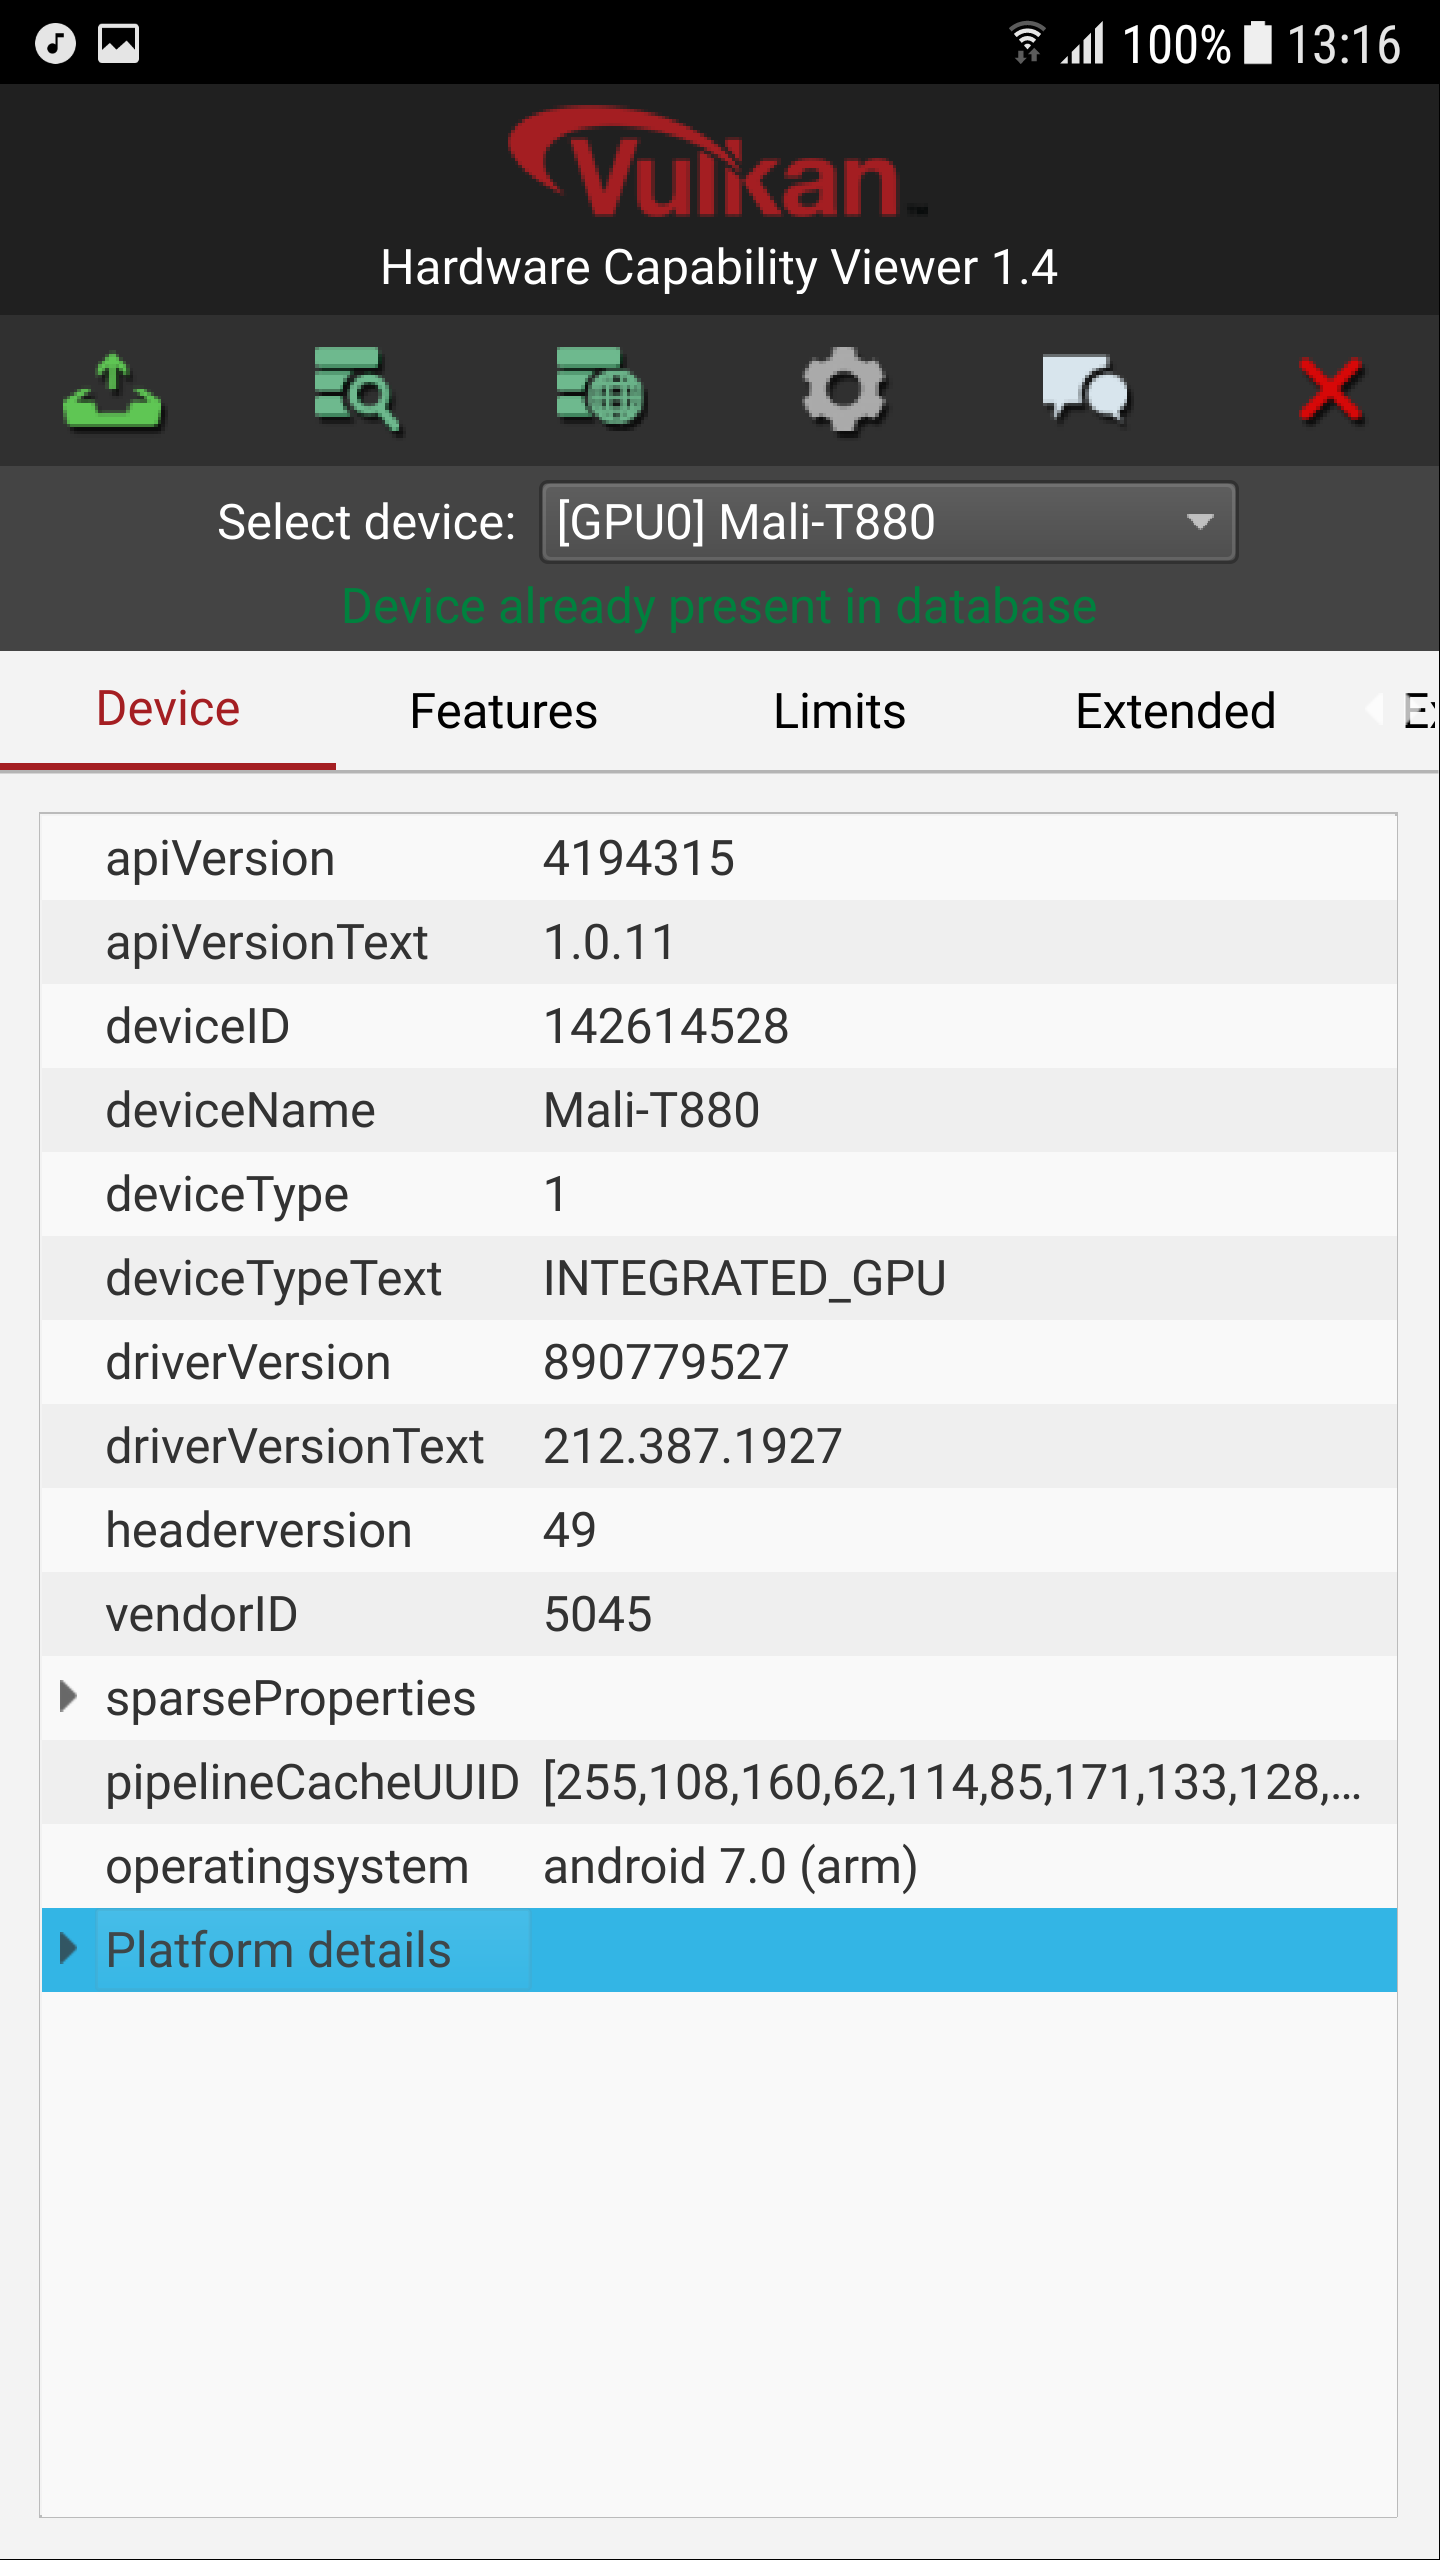Tap the Wi-Fi status icon
The image size is (1440, 2560).
pyautogui.click(x=1027, y=43)
